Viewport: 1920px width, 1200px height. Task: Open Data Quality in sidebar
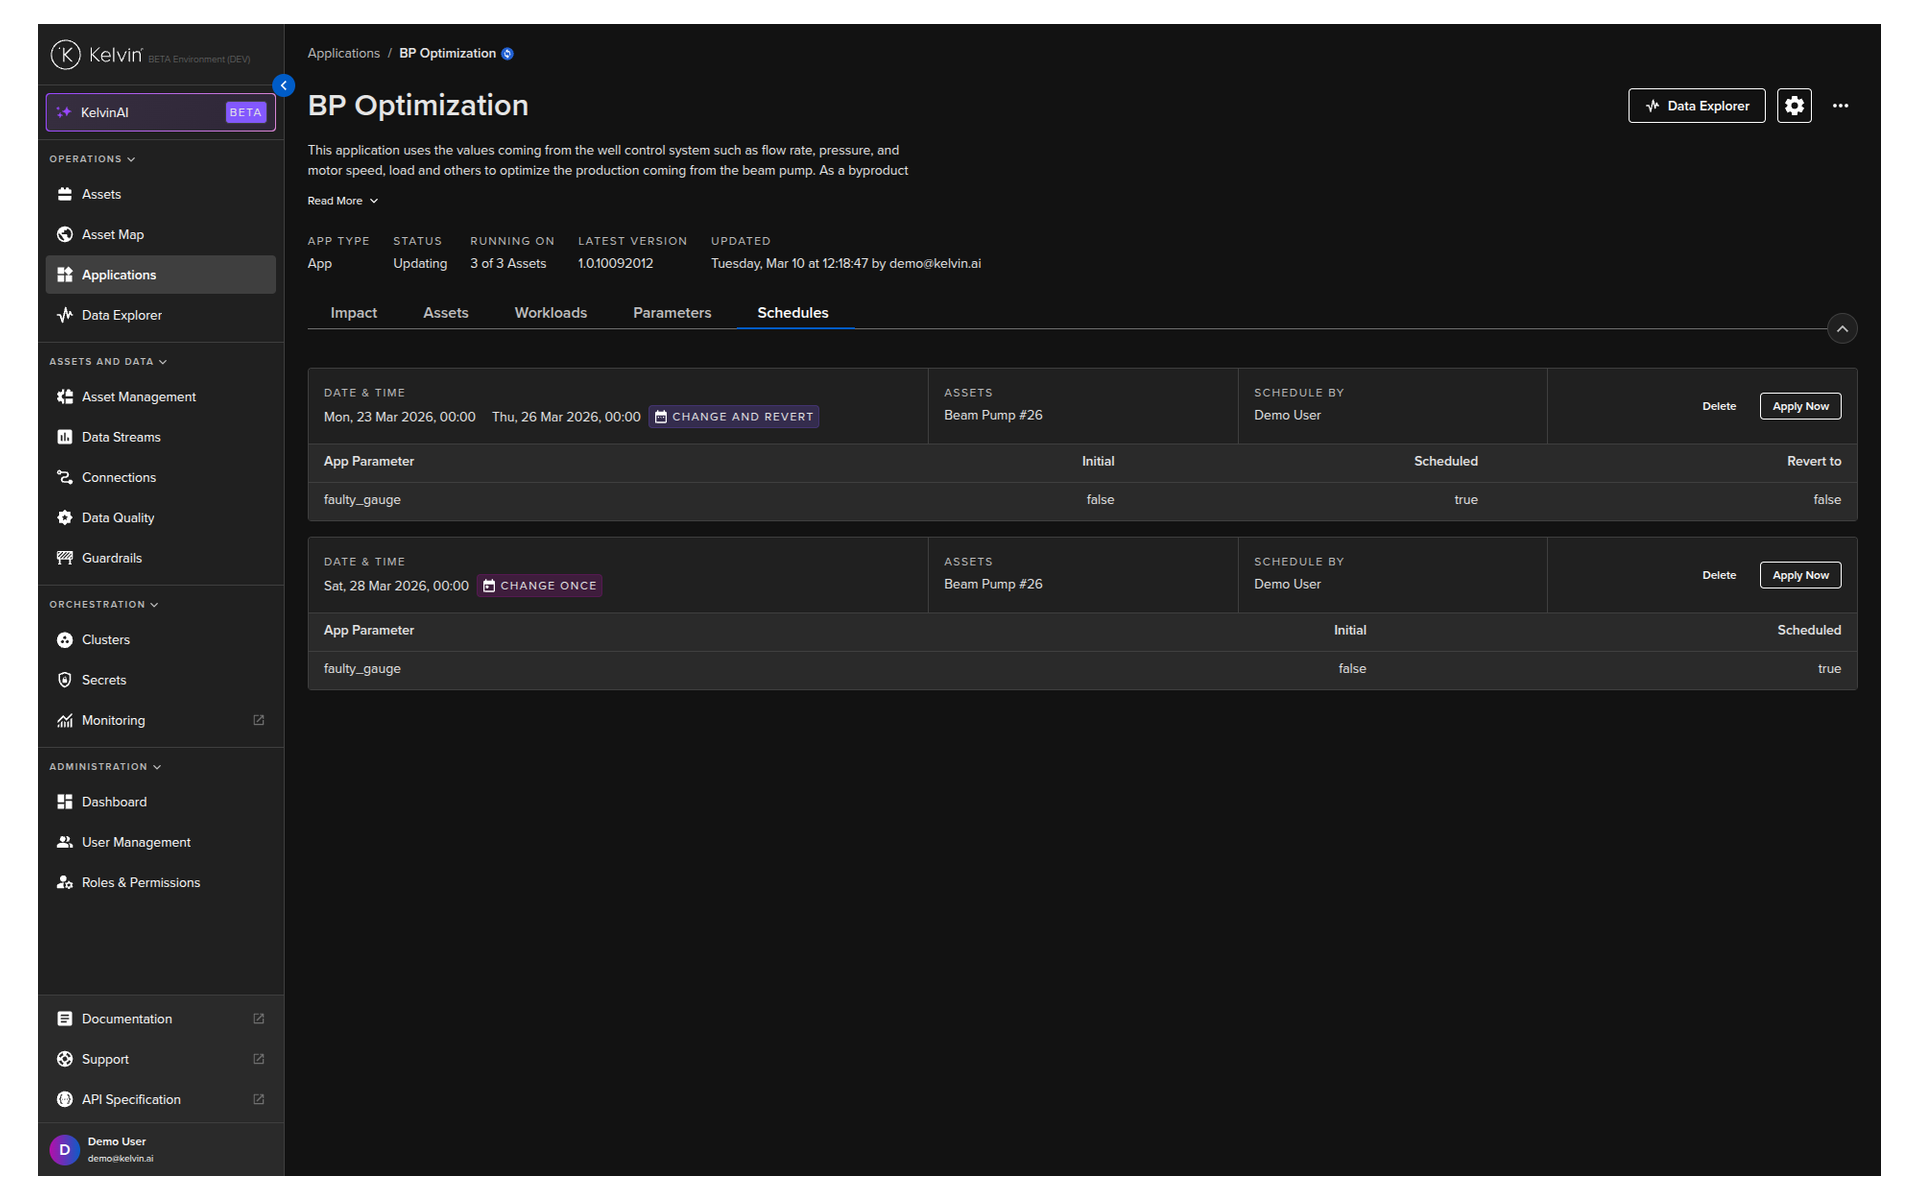117,518
